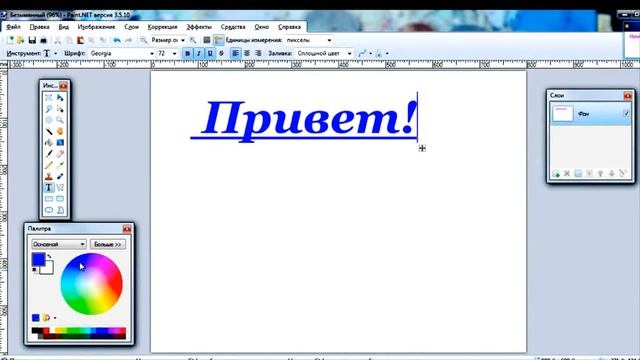Set text alignment to center
The height and width of the screenshot is (360, 640).
[x=247, y=53]
